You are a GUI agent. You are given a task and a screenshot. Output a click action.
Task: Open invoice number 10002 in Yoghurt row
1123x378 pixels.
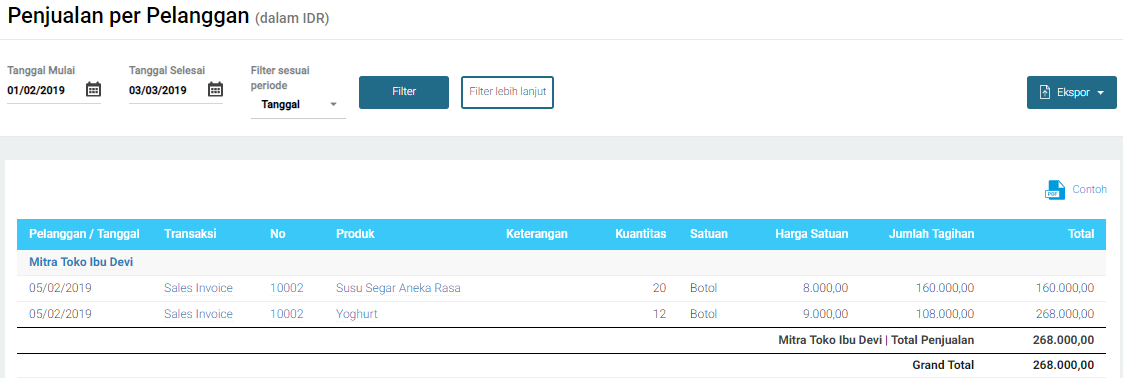pos(286,314)
